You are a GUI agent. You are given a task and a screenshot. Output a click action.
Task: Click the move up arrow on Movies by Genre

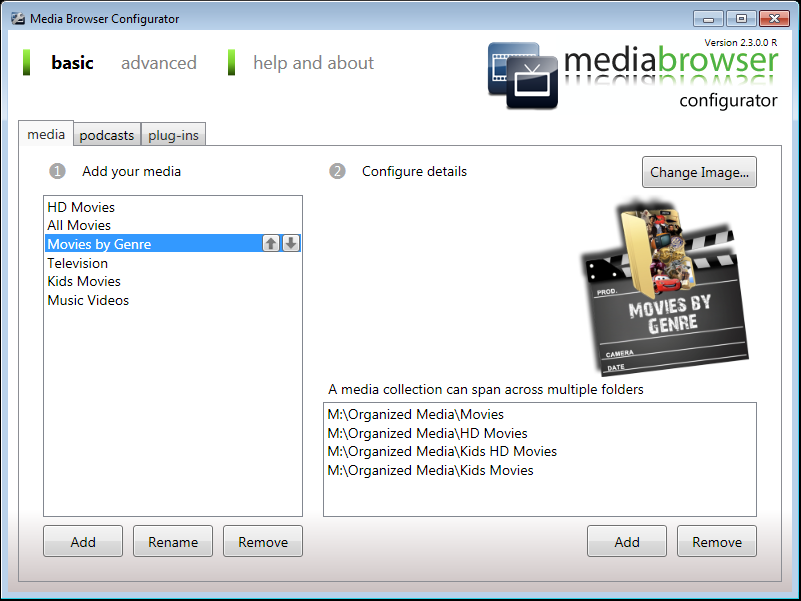click(x=271, y=244)
